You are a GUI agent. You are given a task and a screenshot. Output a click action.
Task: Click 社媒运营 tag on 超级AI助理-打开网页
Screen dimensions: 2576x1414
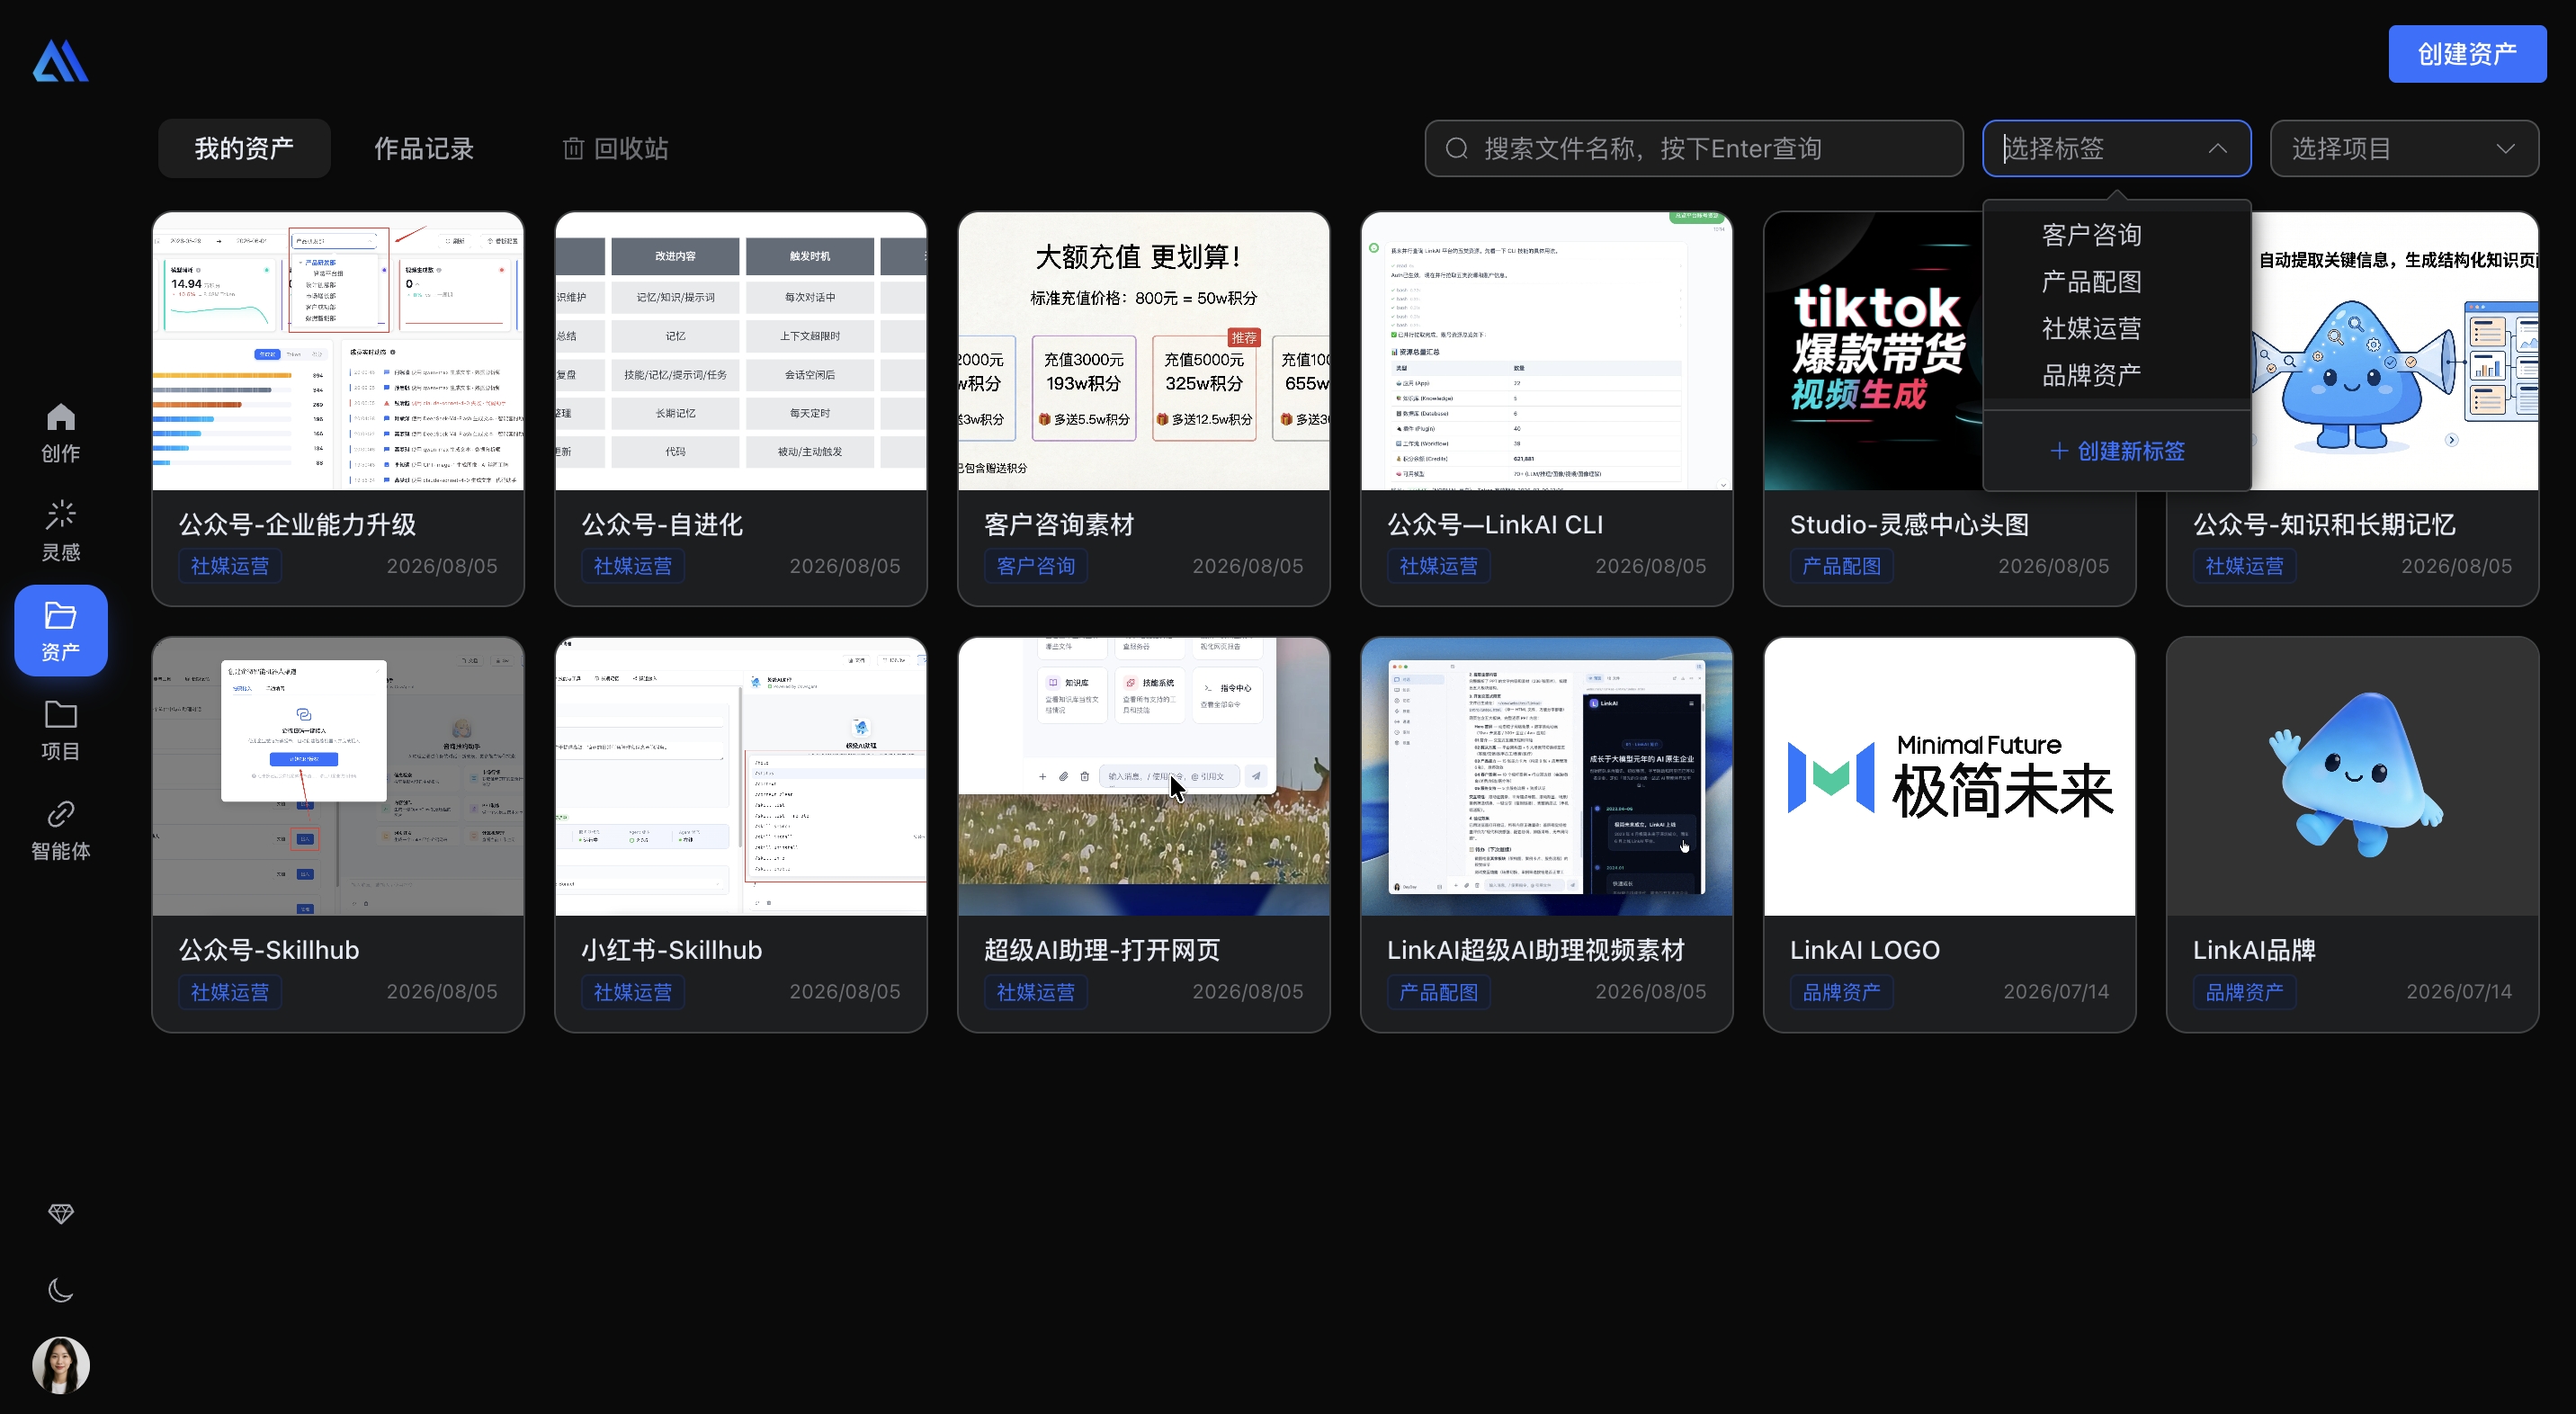pyautogui.click(x=1036, y=992)
